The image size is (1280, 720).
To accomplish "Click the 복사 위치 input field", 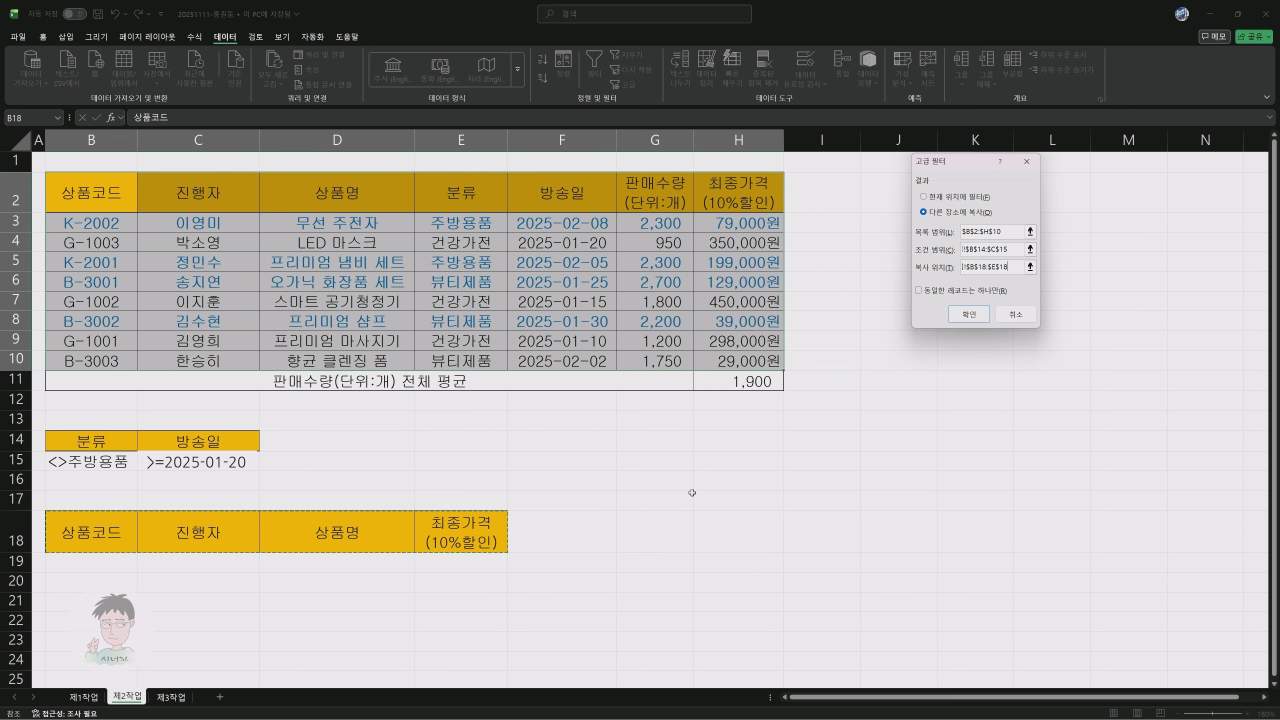I will click(991, 267).
